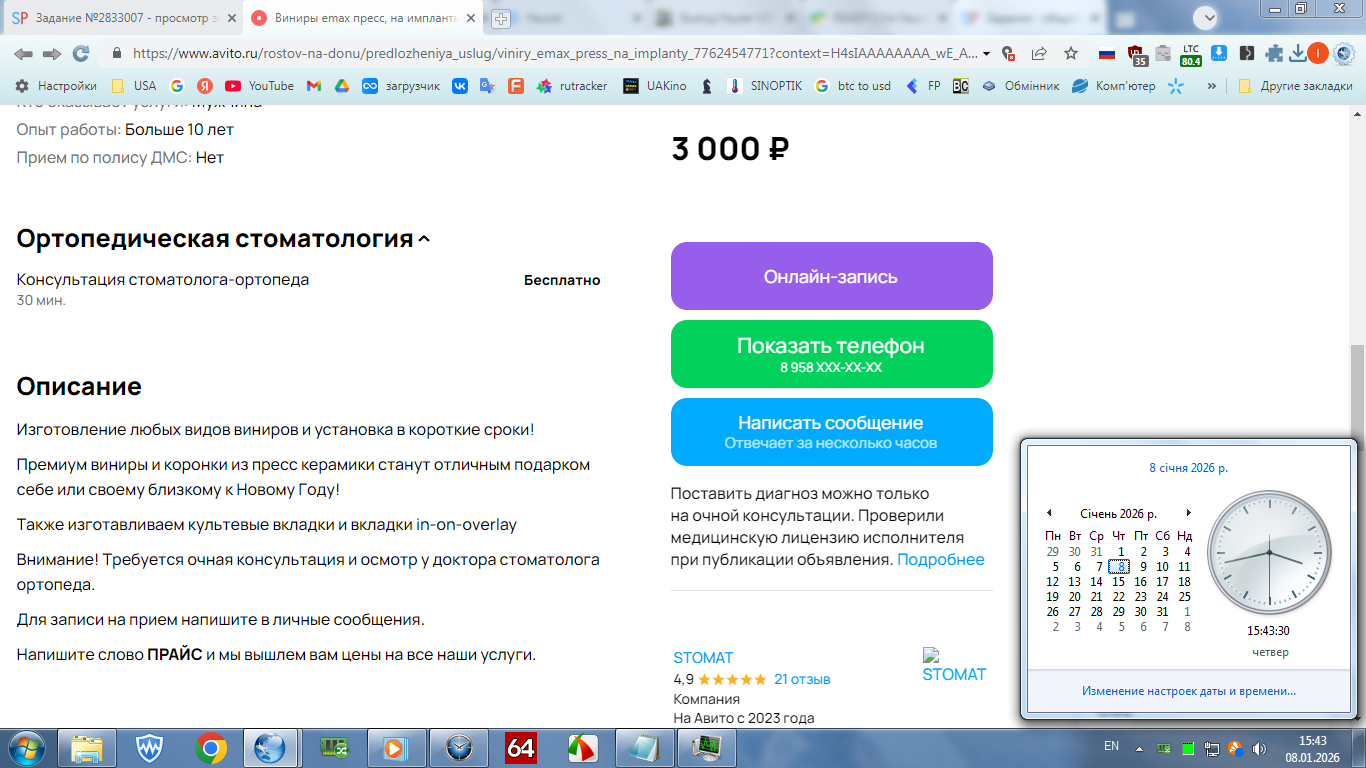Open the загрузчик bookmark
The image size is (1366, 768).
401,86
